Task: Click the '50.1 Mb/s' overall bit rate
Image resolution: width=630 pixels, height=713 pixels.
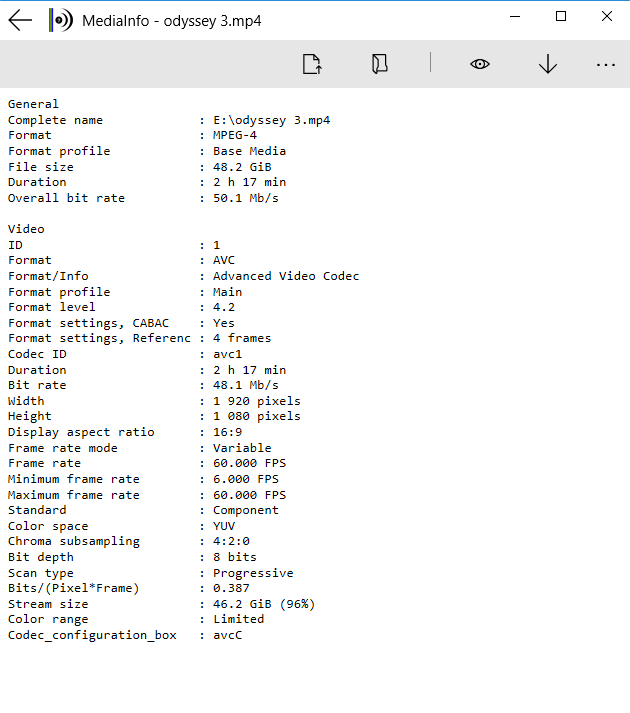Action: pyautogui.click(x=246, y=198)
